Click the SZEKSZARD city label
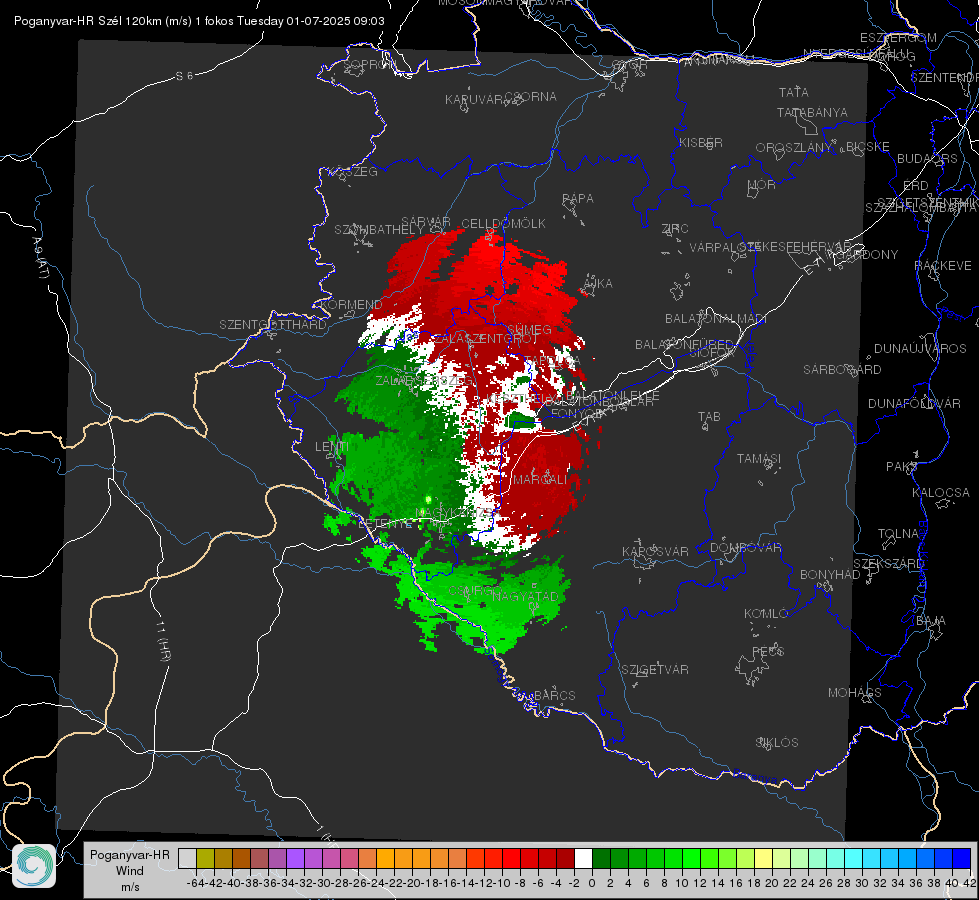 [x=888, y=564]
